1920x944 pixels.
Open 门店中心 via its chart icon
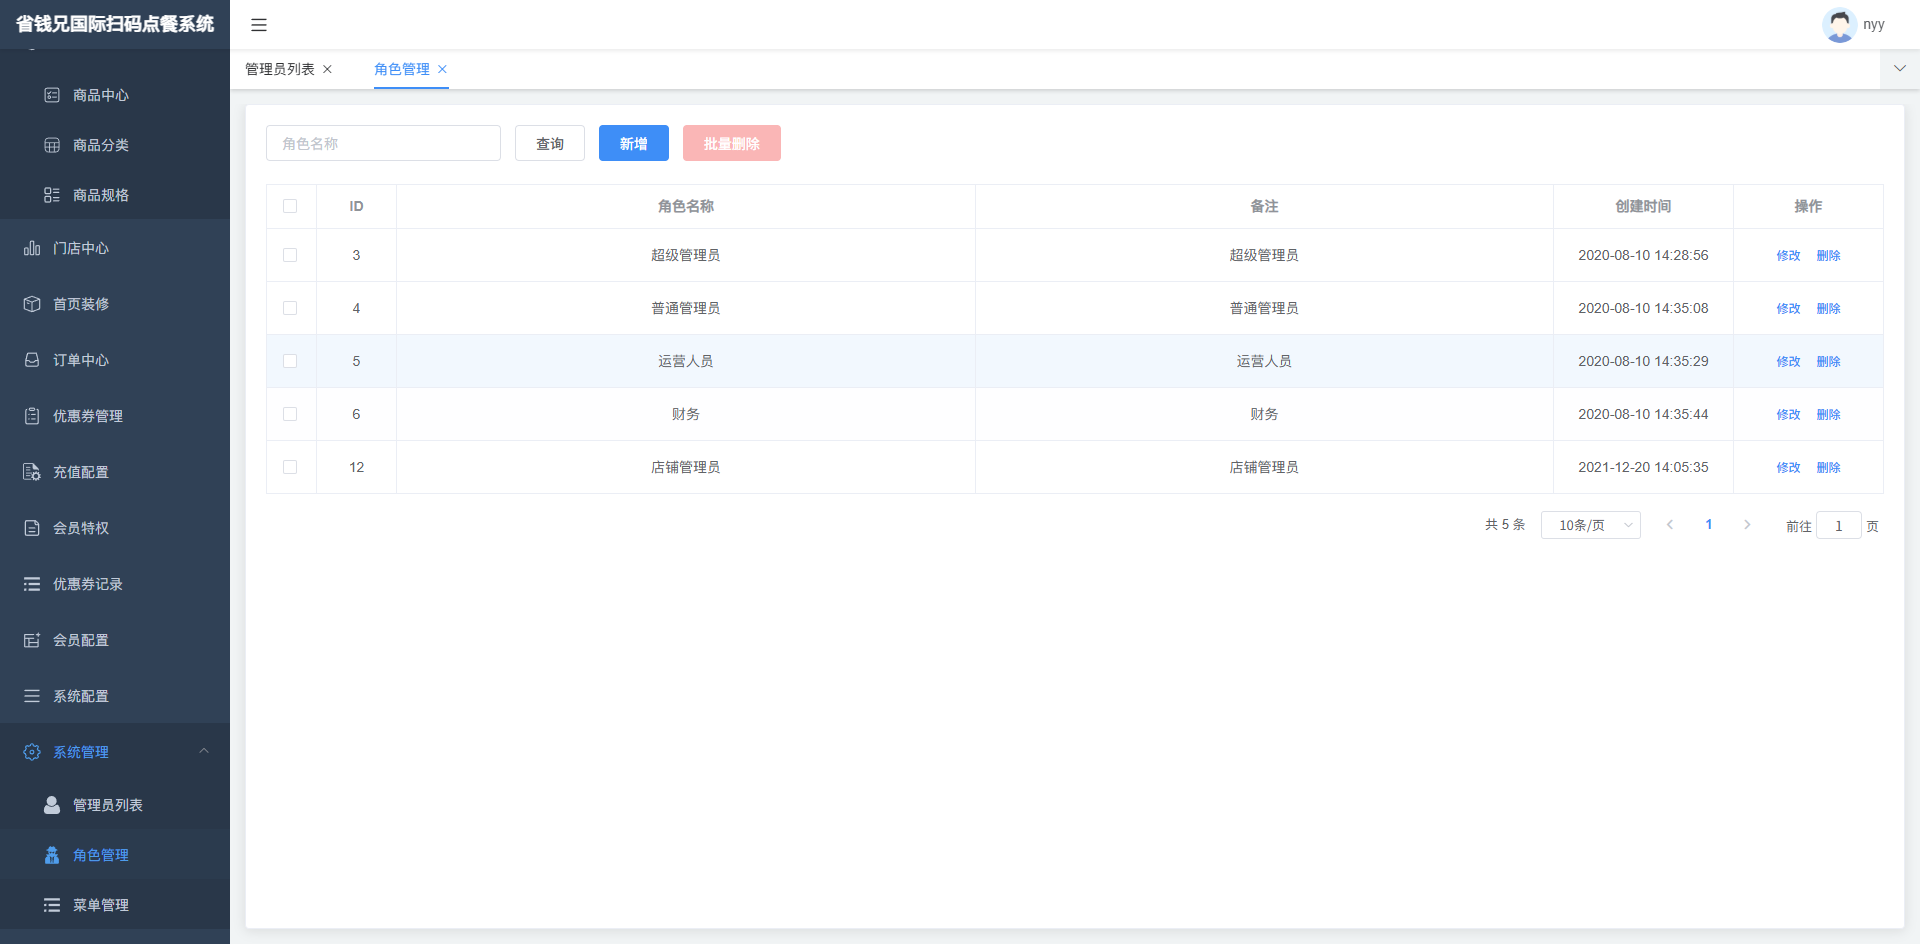[x=32, y=248]
